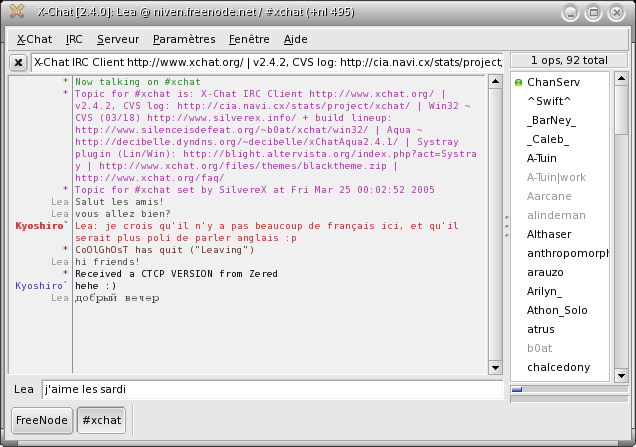
Task: Select user Athon_Solo in user list
Action: pyautogui.click(x=557, y=310)
